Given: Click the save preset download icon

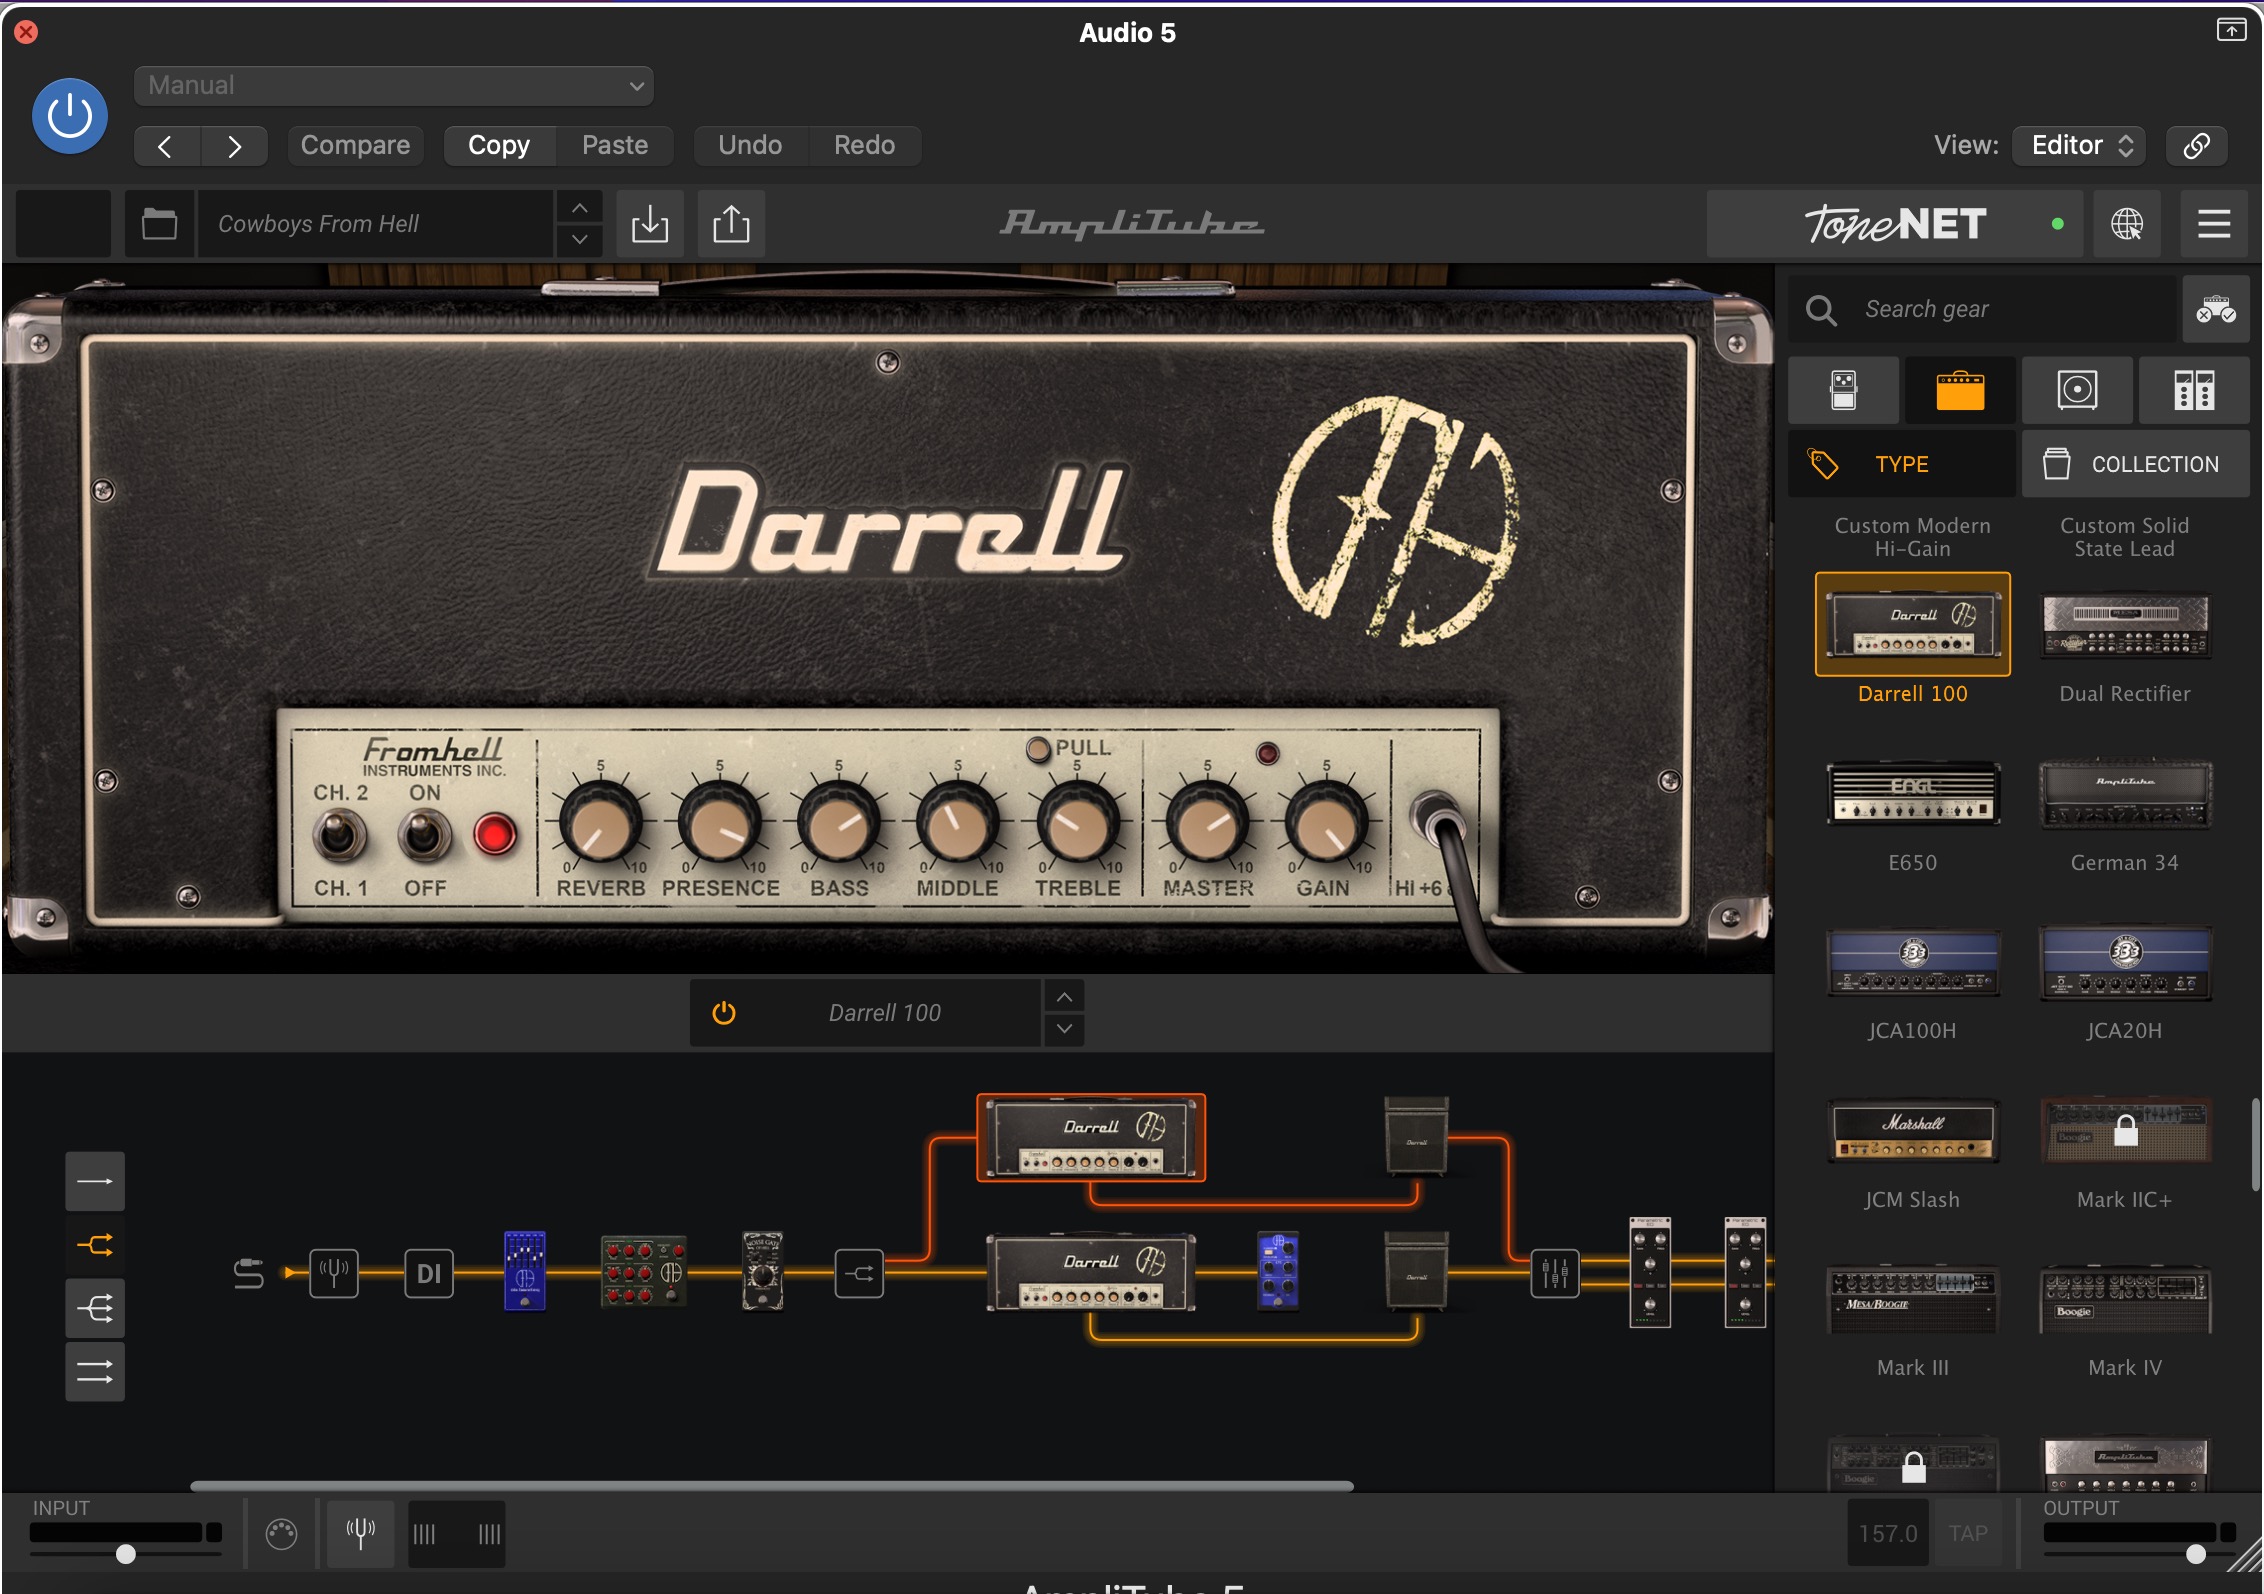Looking at the screenshot, I should [650, 224].
